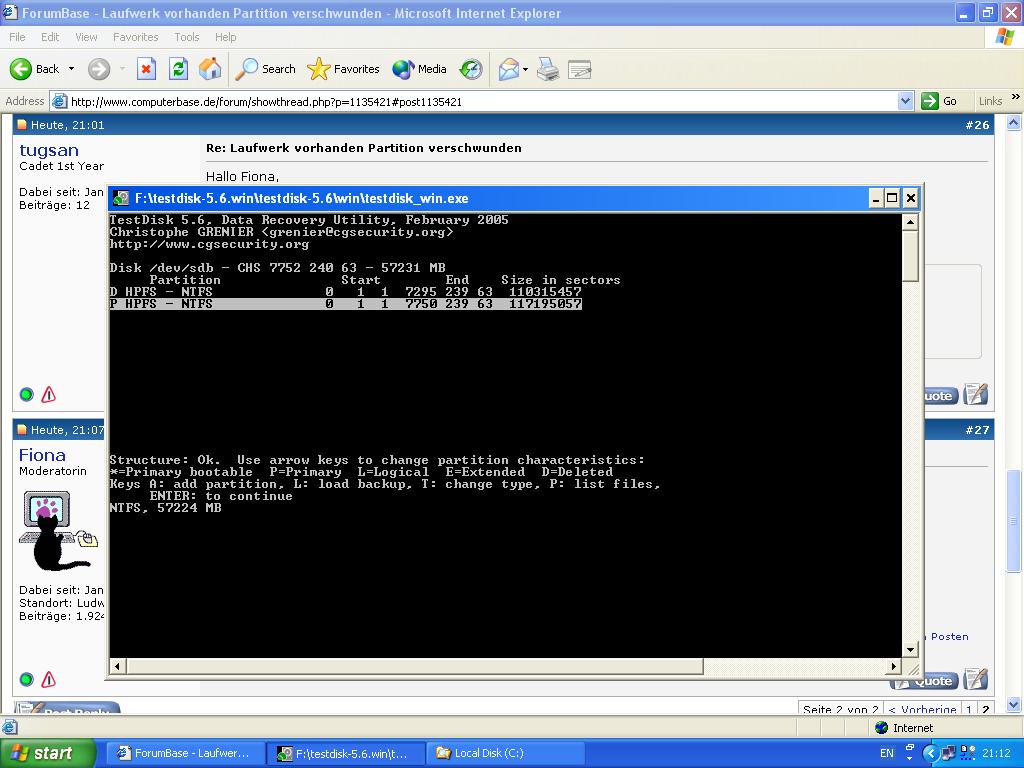Image resolution: width=1024 pixels, height=768 pixels.
Task: Go to the Vorherige page link
Action: [922, 709]
